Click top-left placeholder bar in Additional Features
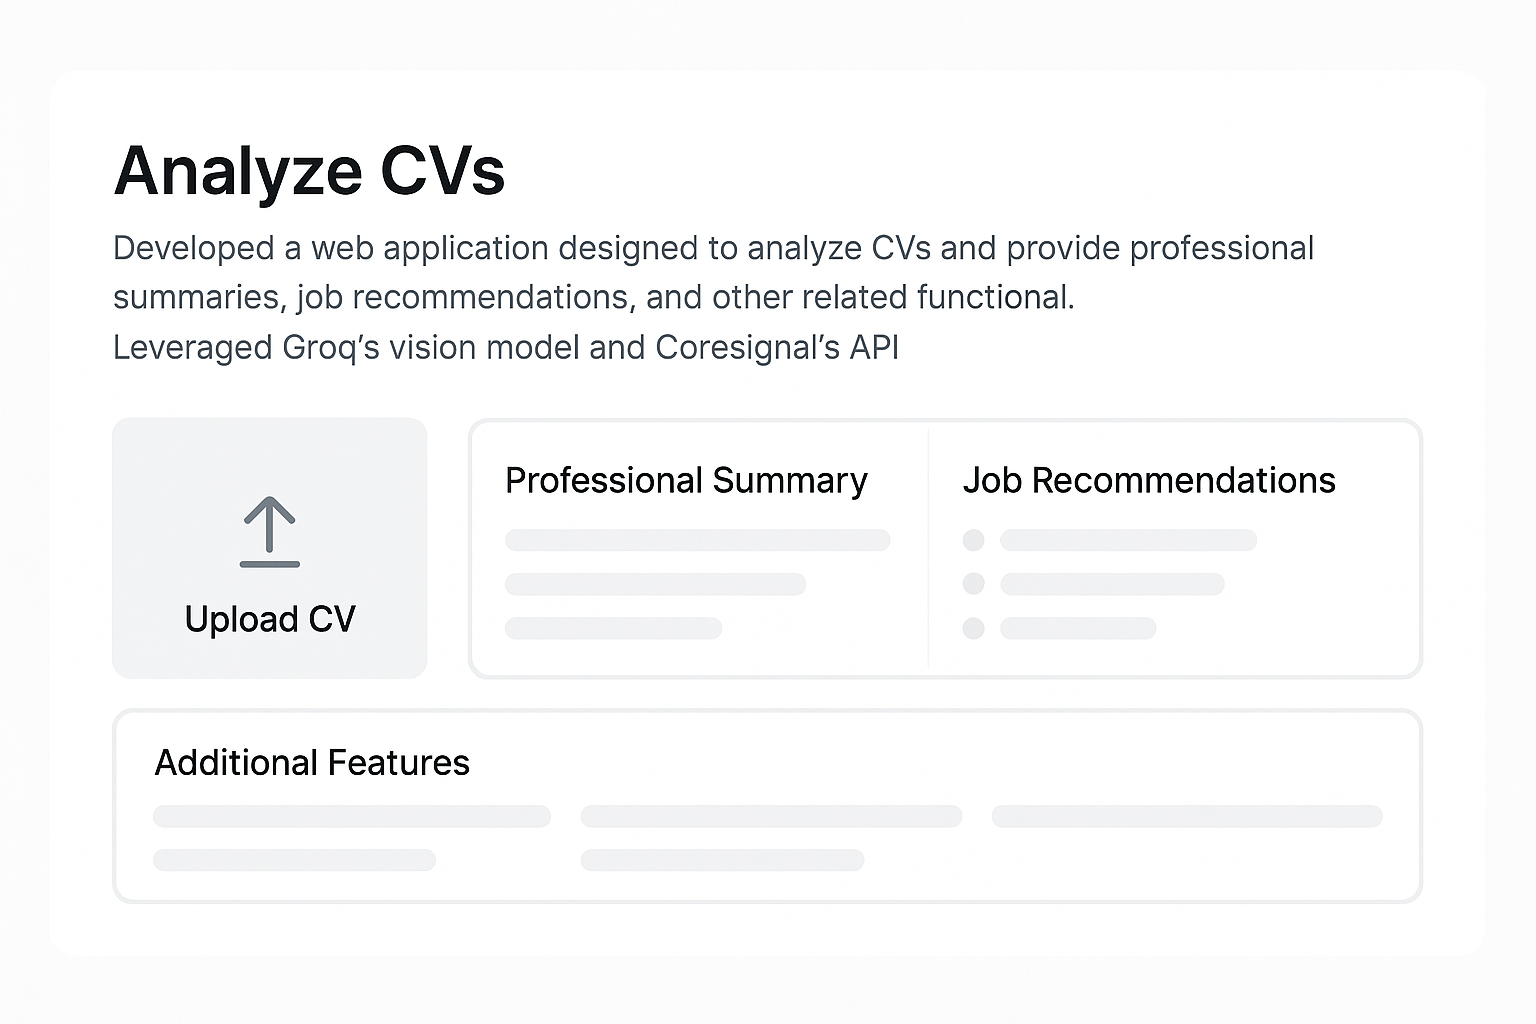 352,816
